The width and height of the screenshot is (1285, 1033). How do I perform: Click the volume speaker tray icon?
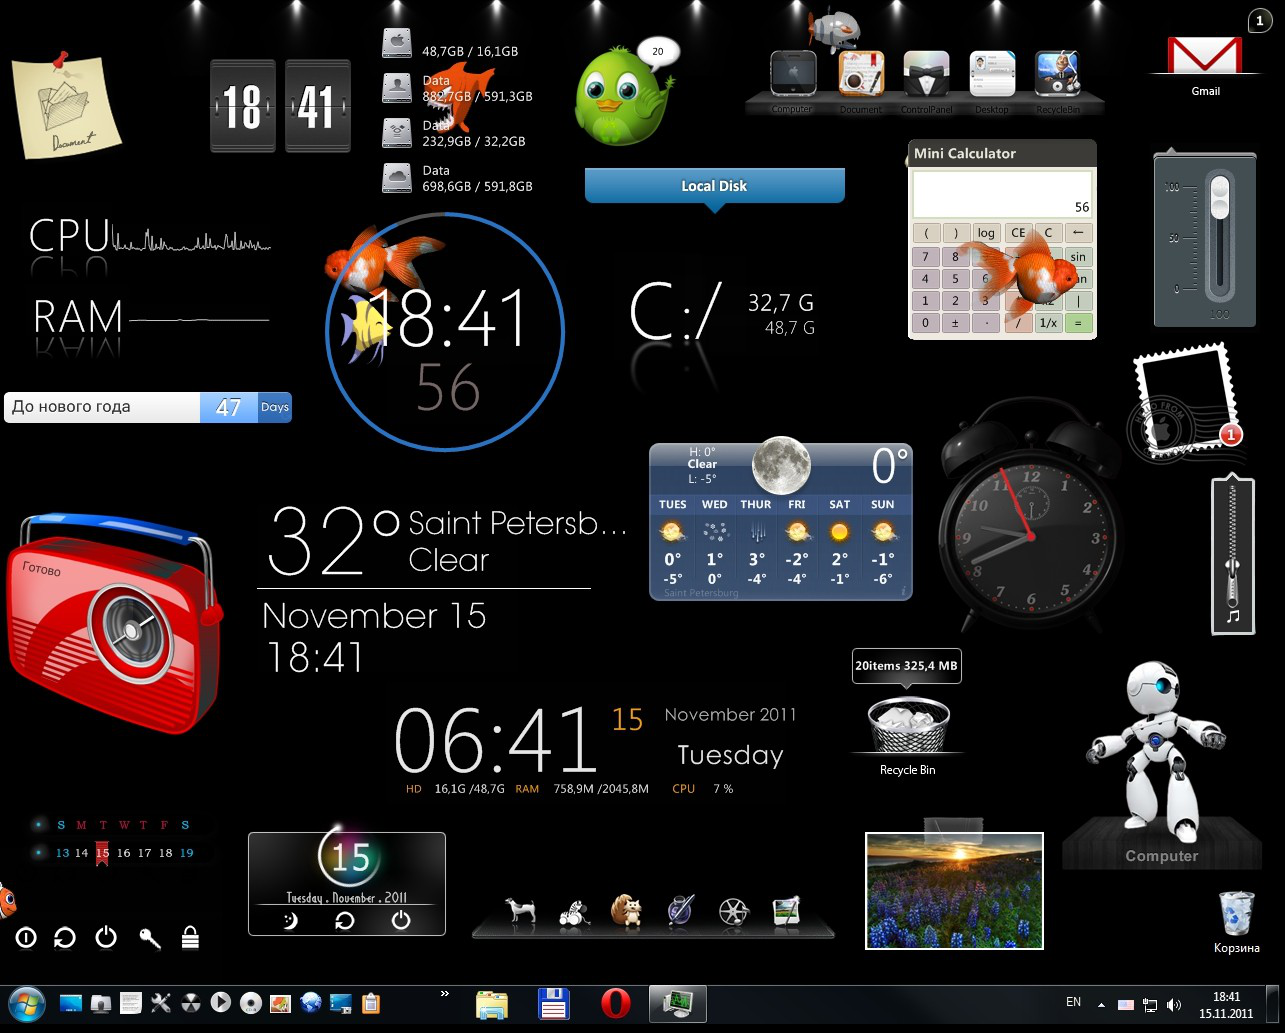[1174, 1005]
